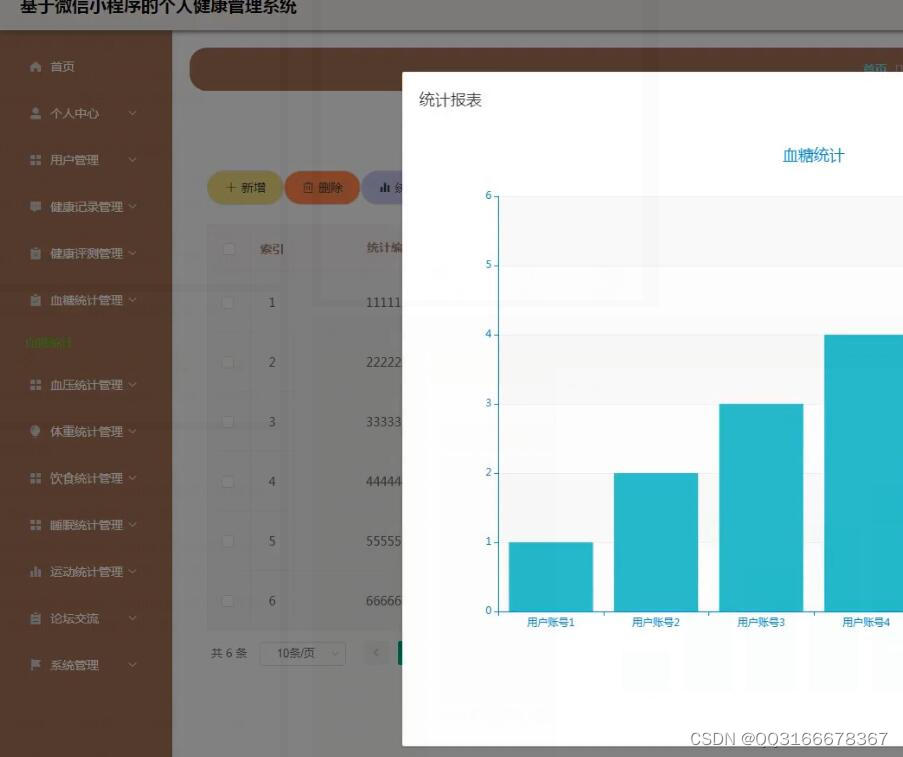
Task: Click the previous page arrow in pagination
Action: [x=377, y=653]
